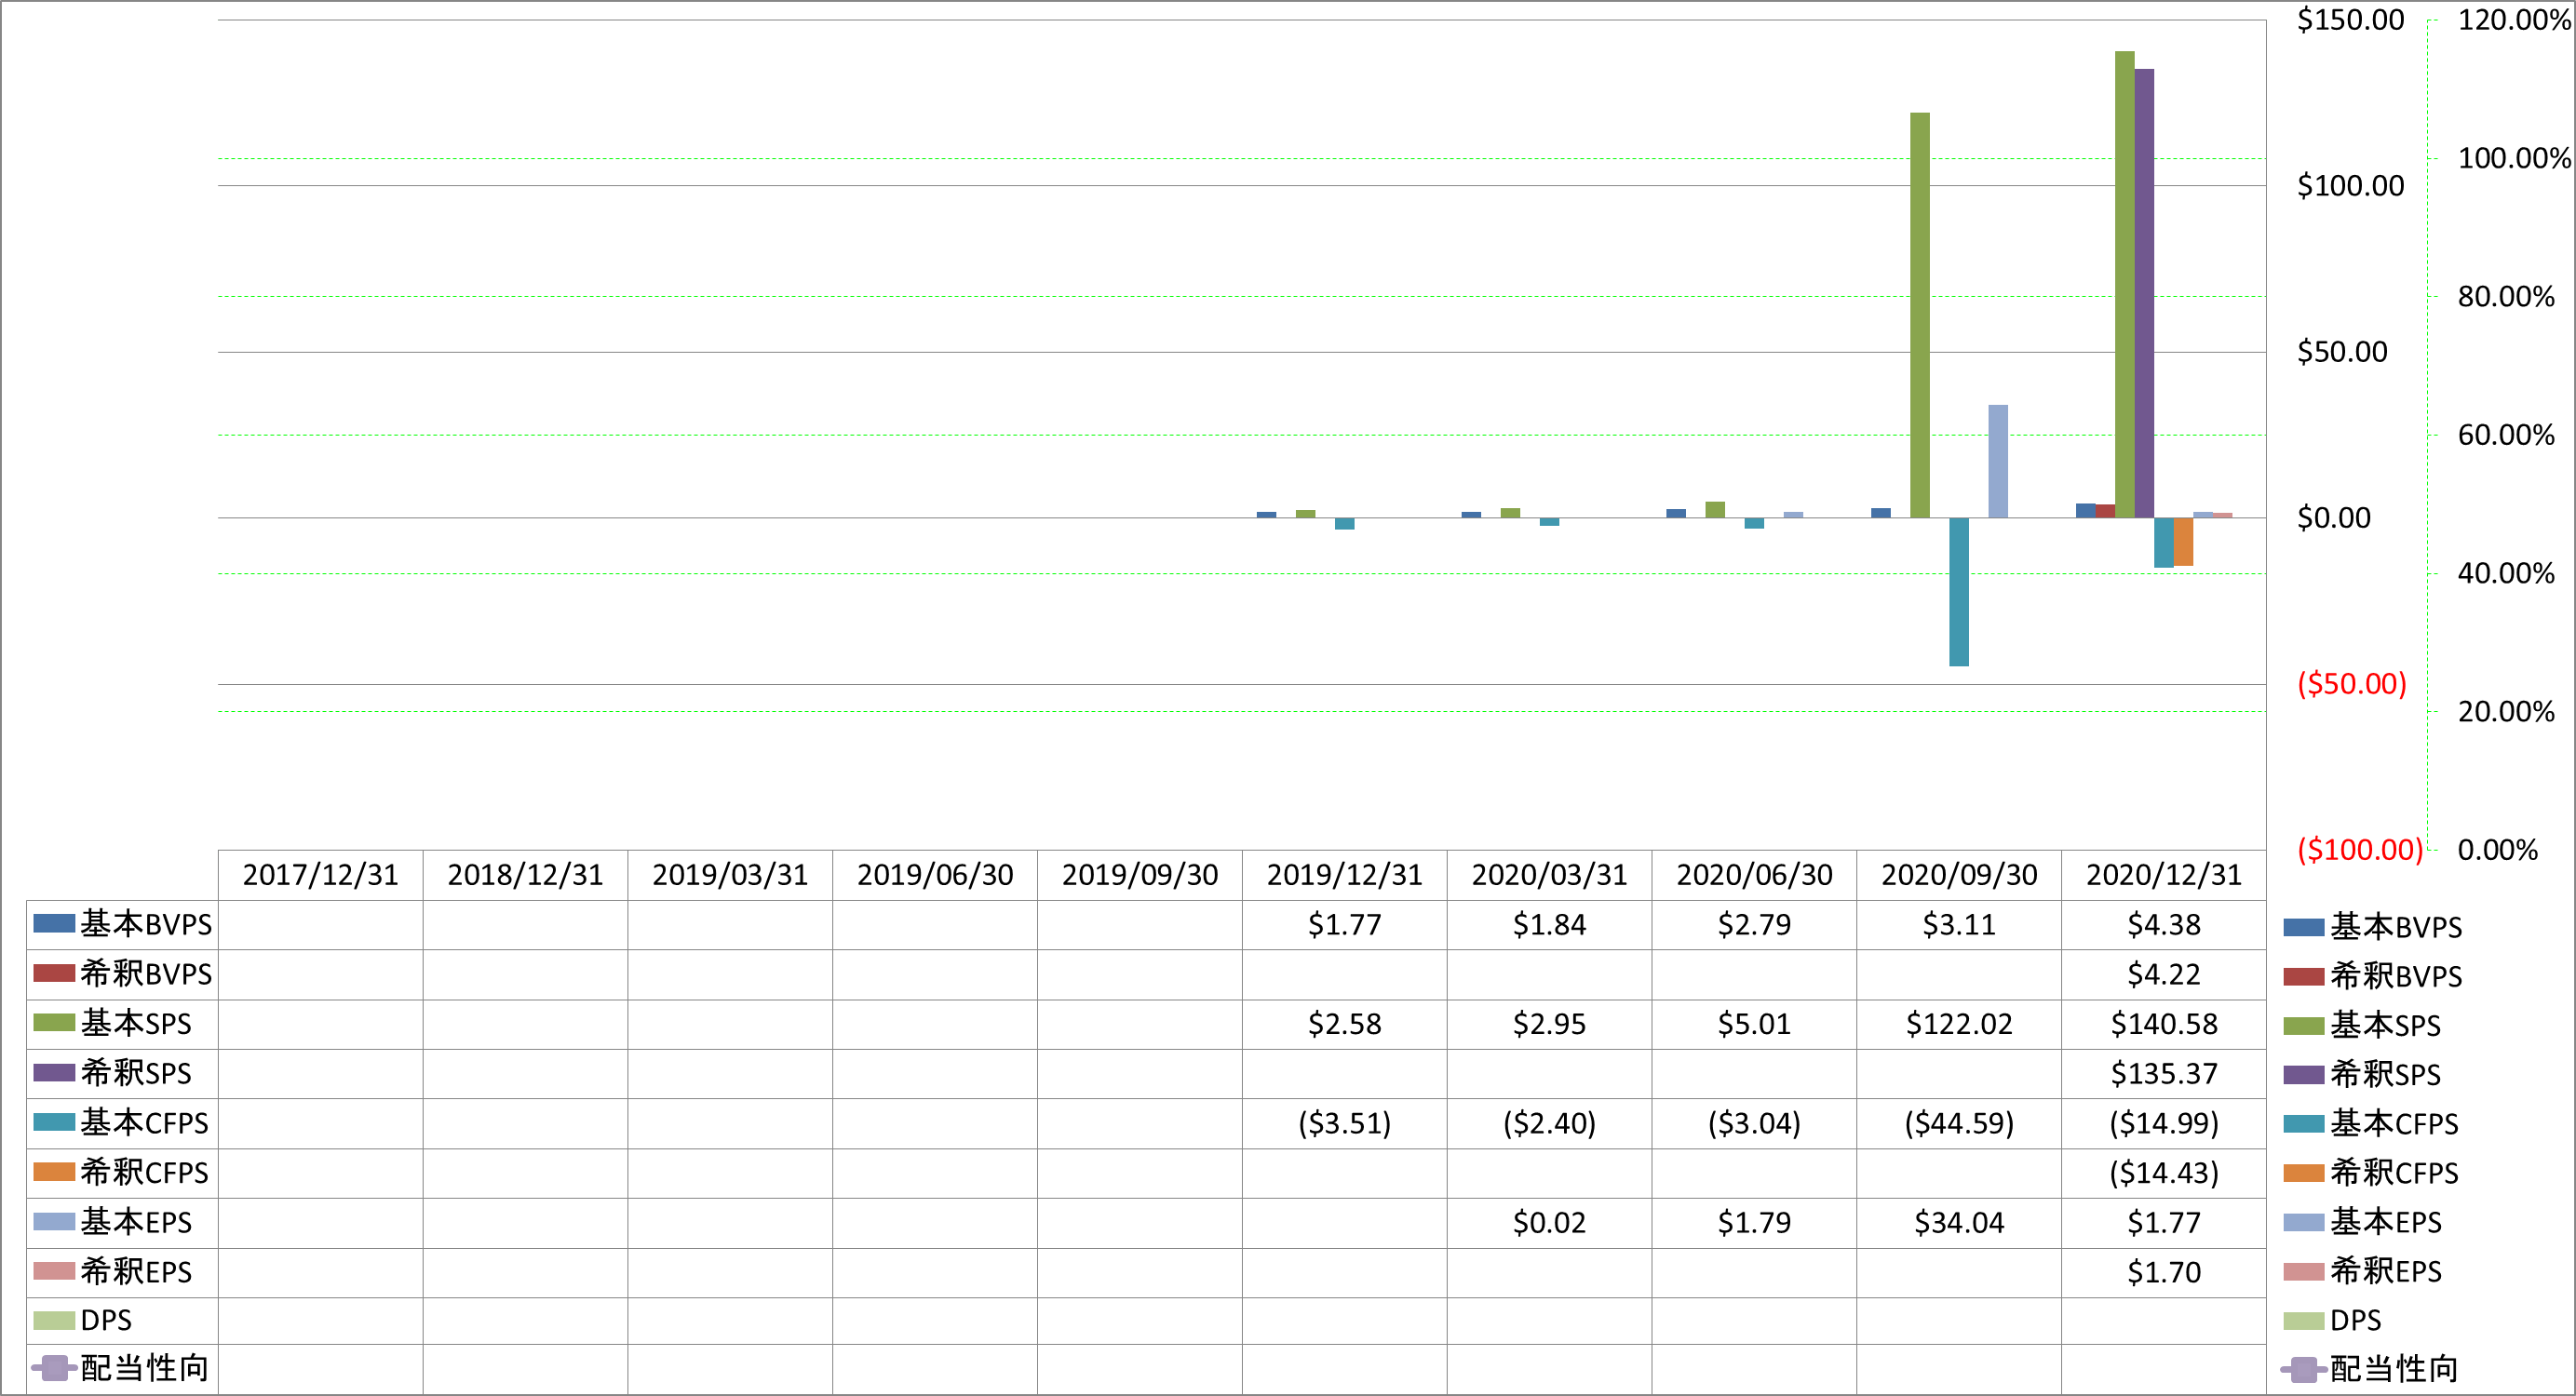Click the purple 希释SPS swatch in right legend
This screenshot has width=2576, height=1396.
(2304, 1075)
